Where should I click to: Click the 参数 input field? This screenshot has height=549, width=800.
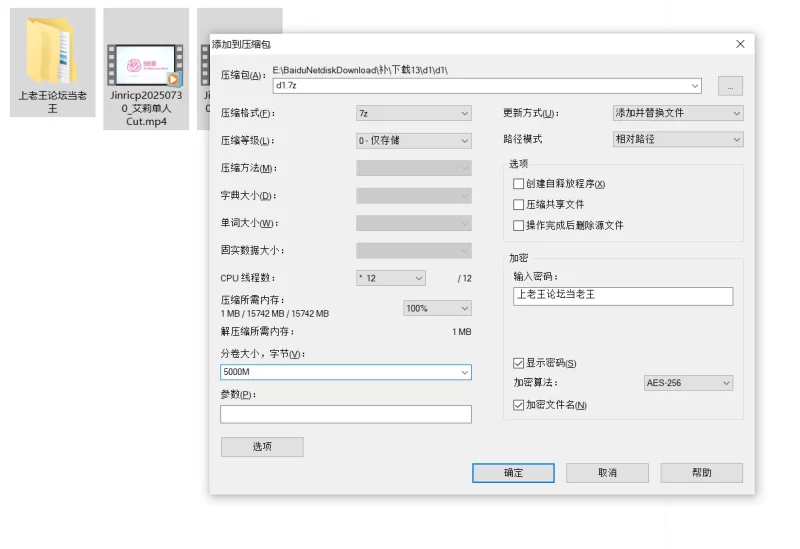[x=346, y=414]
